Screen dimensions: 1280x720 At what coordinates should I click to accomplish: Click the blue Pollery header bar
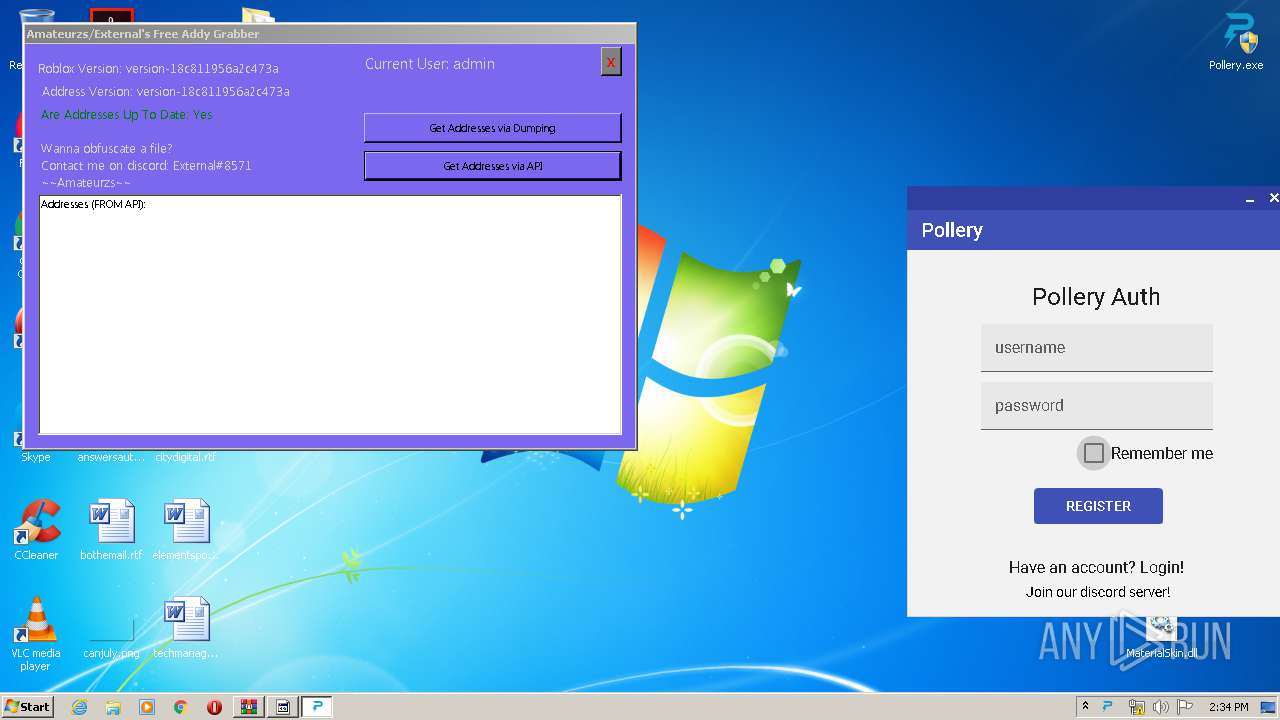point(1093,230)
